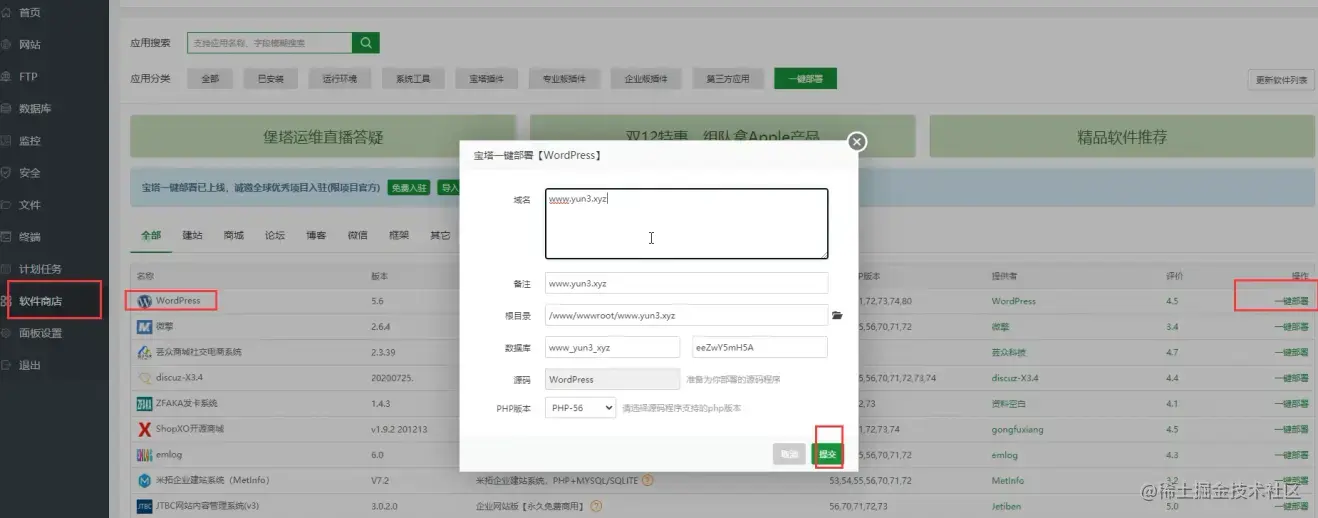The width and height of the screenshot is (1318, 518).
Task: Click the JTBC app icon
Action: click(x=144, y=506)
